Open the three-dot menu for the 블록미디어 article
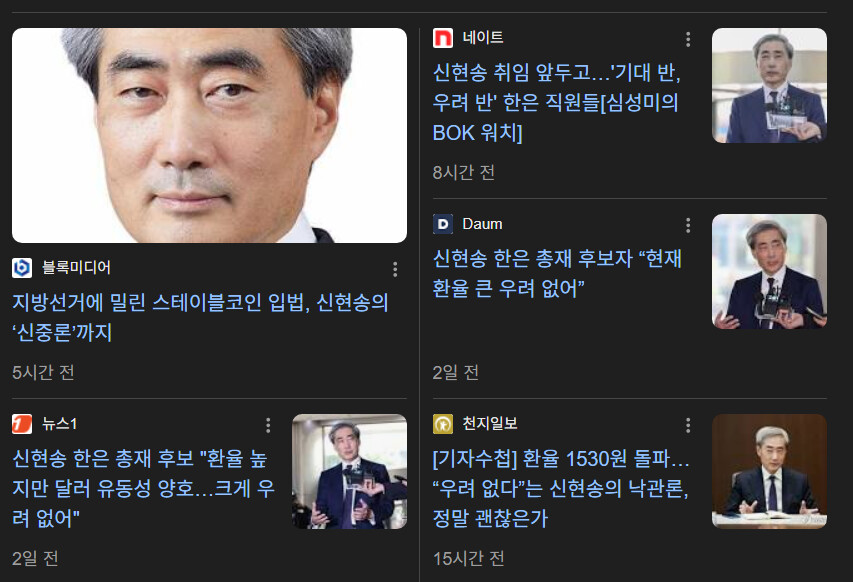Viewport: 853px width, 582px height. (x=395, y=269)
